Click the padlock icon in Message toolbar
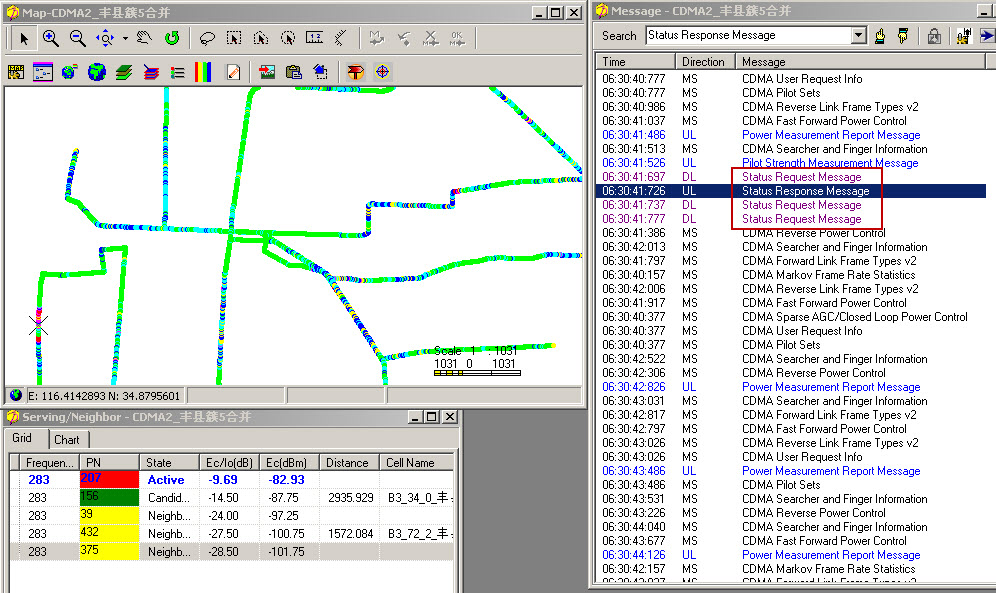996x593 pixels. [934, 36]
